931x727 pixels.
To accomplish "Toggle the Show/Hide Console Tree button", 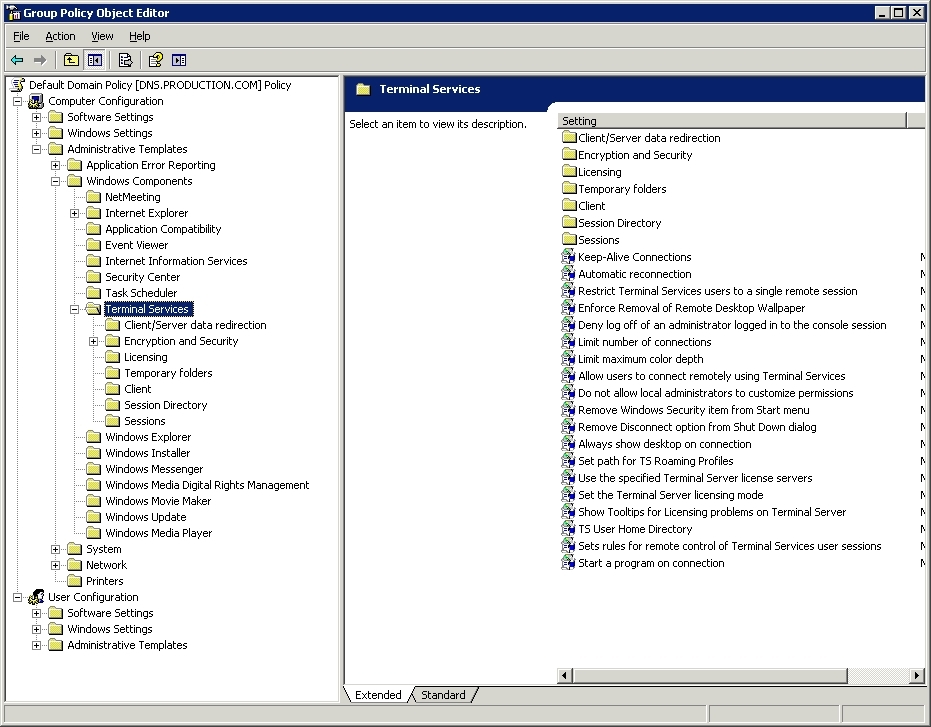I will coord(94,60).
